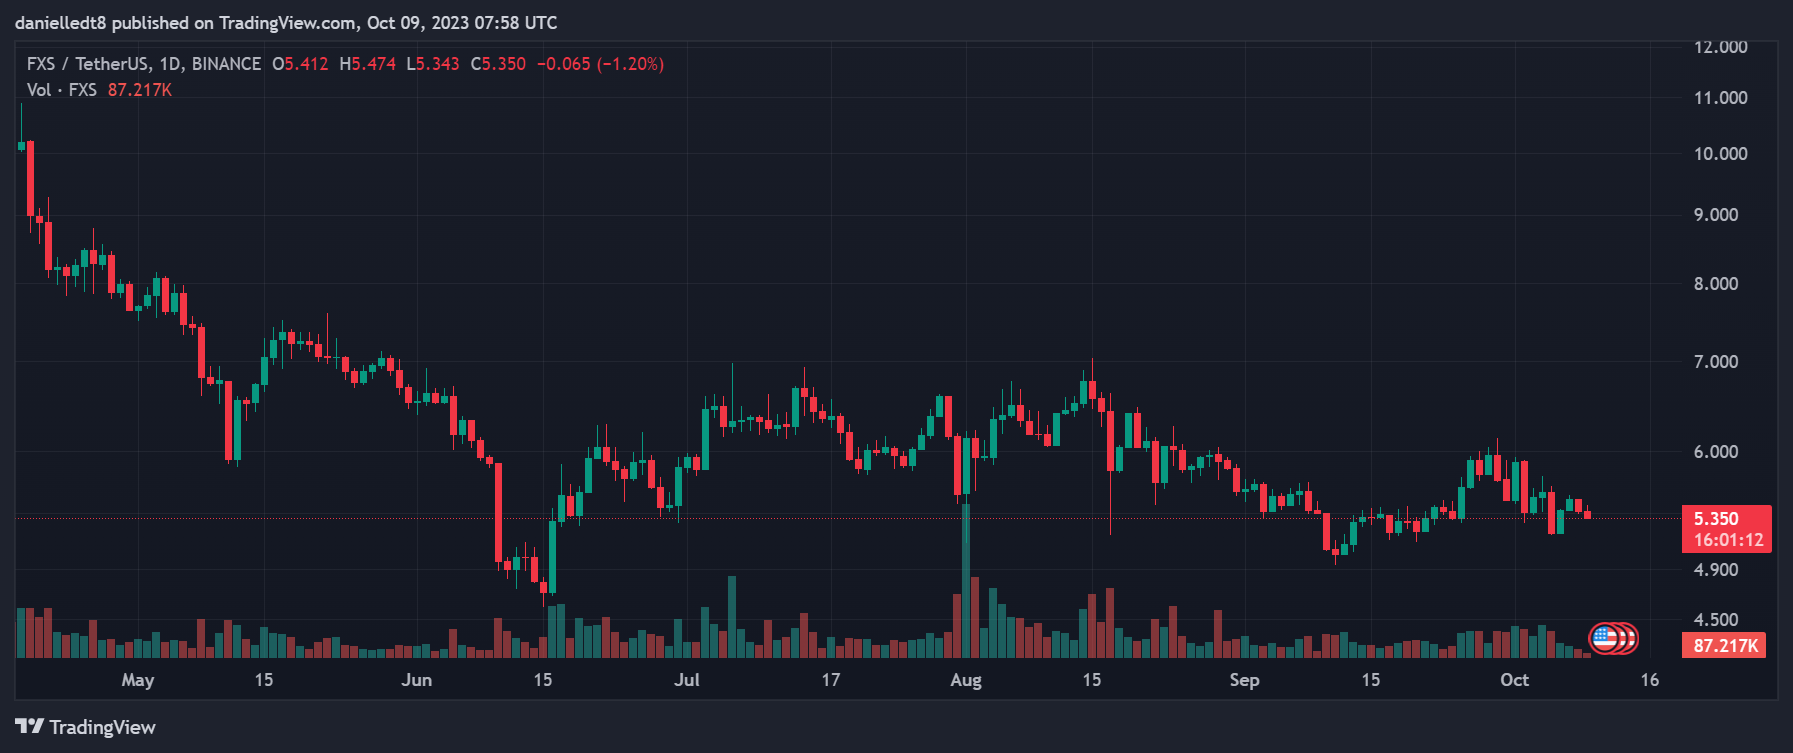Click the Jul label on time axis
This screenshot has width=1793, height=753.
click(687, 680)
